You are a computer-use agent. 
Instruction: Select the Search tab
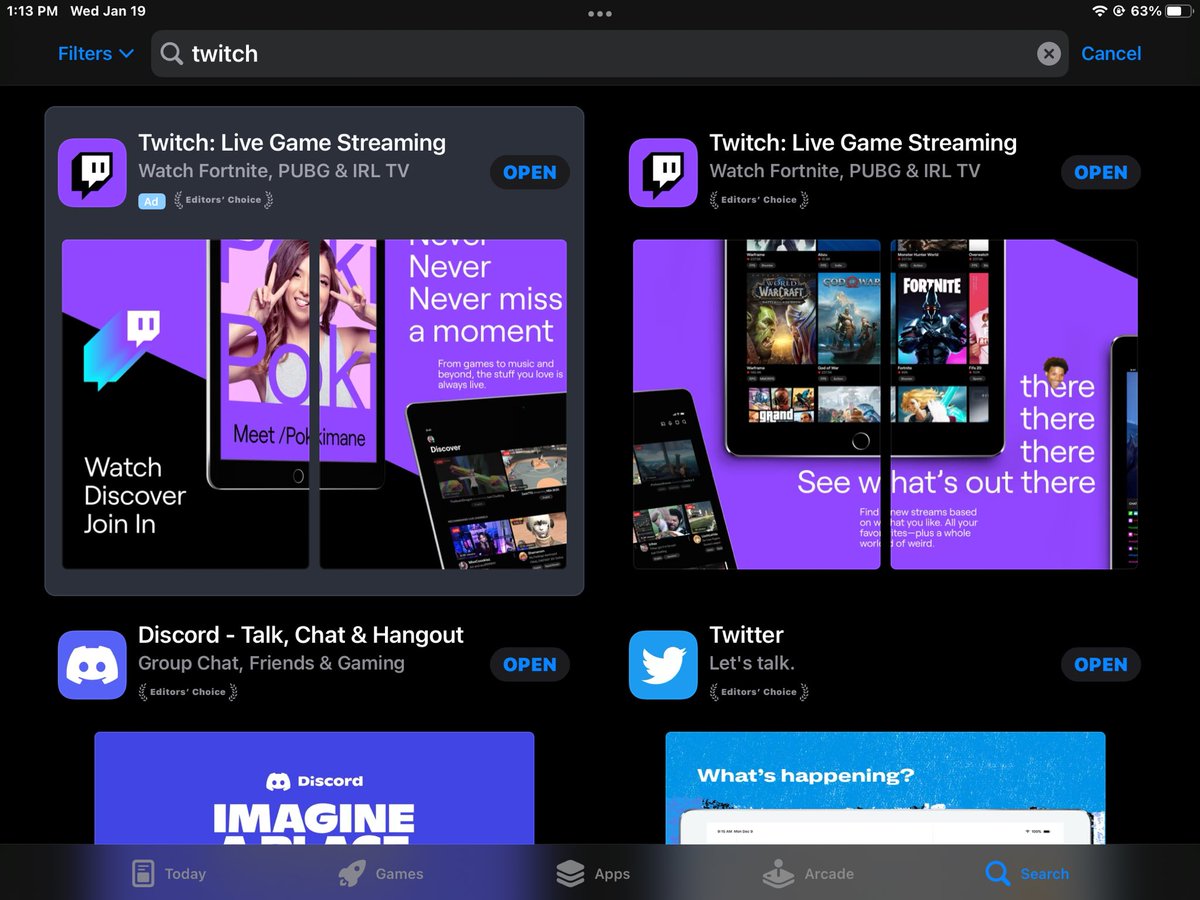(x=1027, y=873)
